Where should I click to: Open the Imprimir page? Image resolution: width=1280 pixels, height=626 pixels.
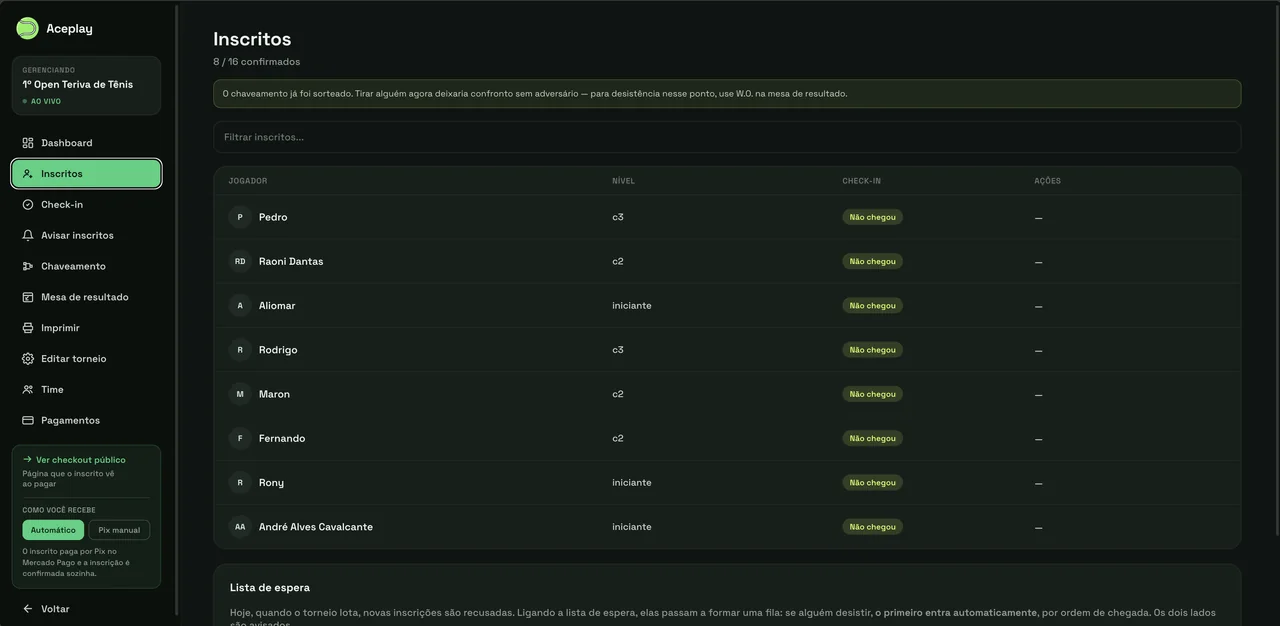click(x=86, y=328)
